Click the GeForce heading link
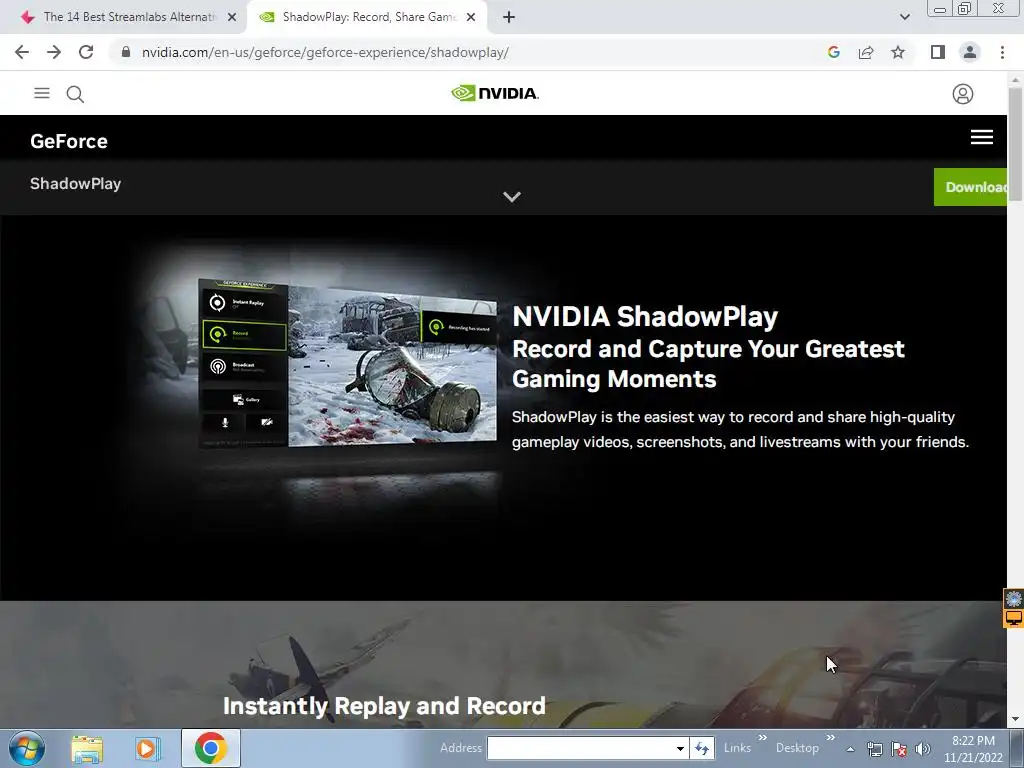 (69, 141)
